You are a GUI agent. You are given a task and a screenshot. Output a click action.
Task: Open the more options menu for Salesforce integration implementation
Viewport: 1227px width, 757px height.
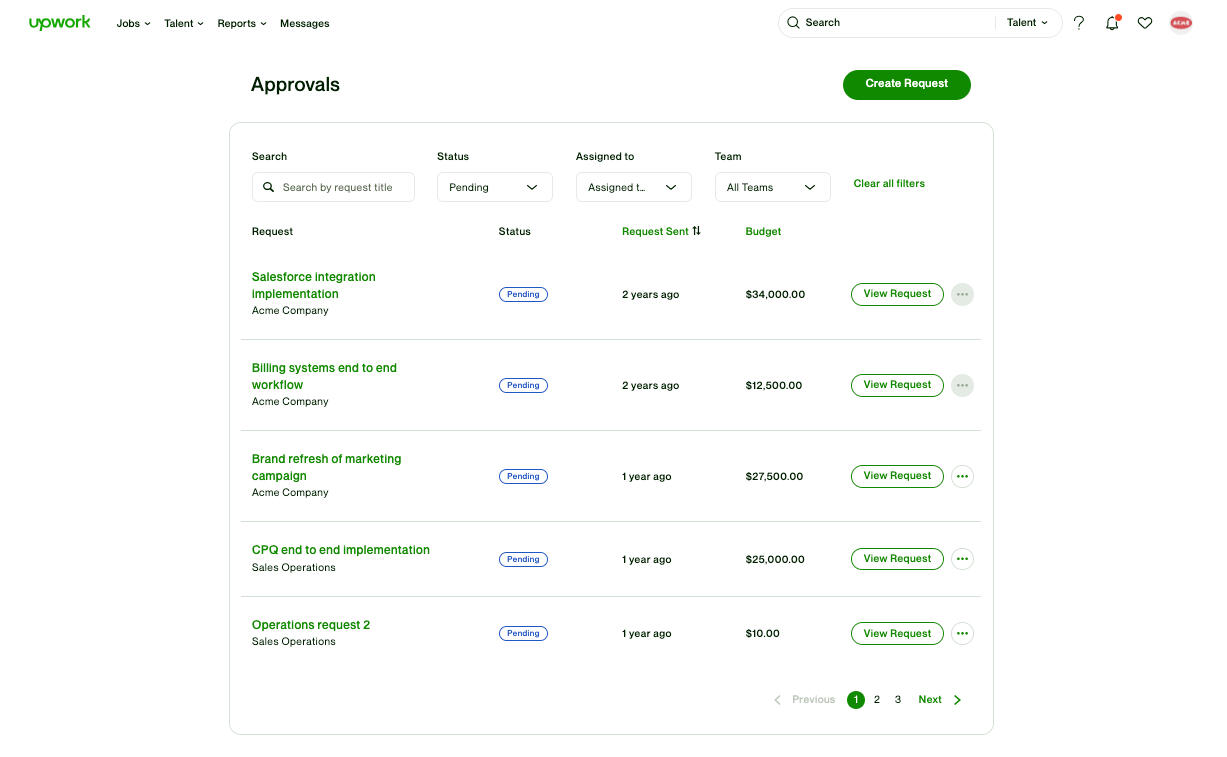coord(962,294)
